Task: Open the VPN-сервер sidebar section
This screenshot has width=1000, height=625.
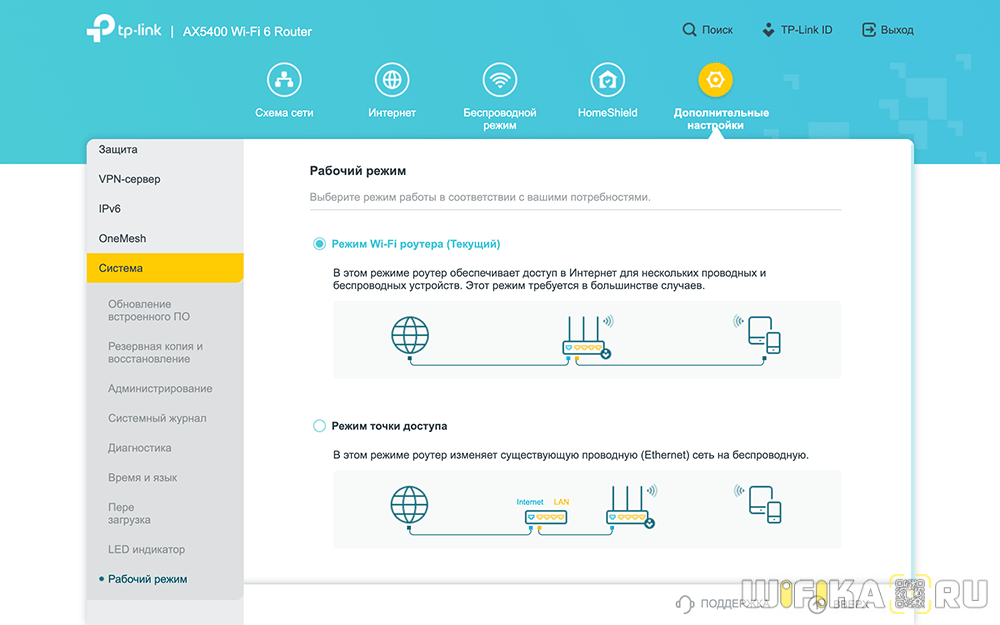Action: [164, 179]
